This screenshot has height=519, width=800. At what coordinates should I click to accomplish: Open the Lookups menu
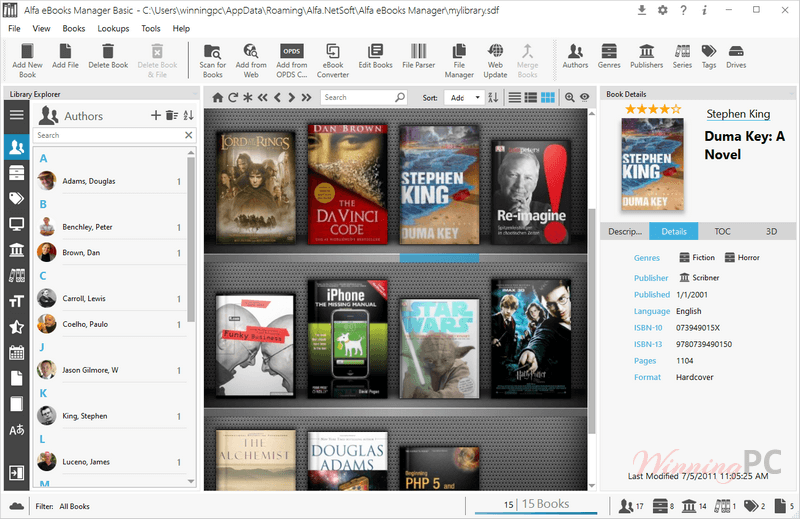click(x=113, y=29)
